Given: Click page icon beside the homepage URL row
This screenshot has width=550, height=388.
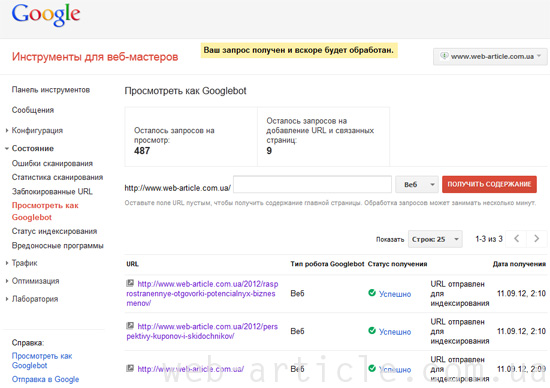Looking at the screenshot, I should coord(130,368).
